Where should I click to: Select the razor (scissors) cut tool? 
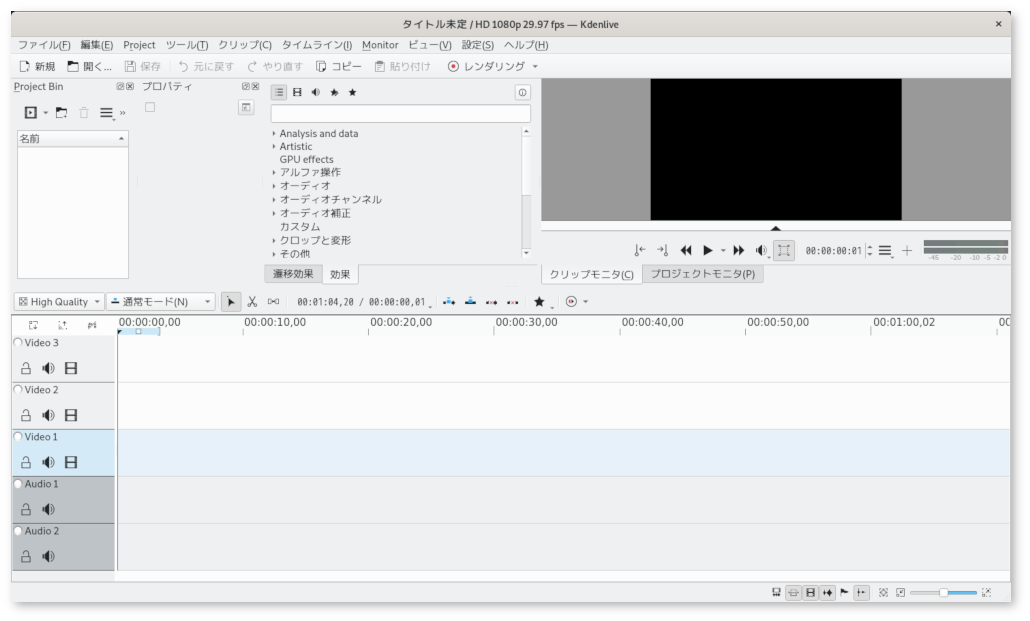252,301
